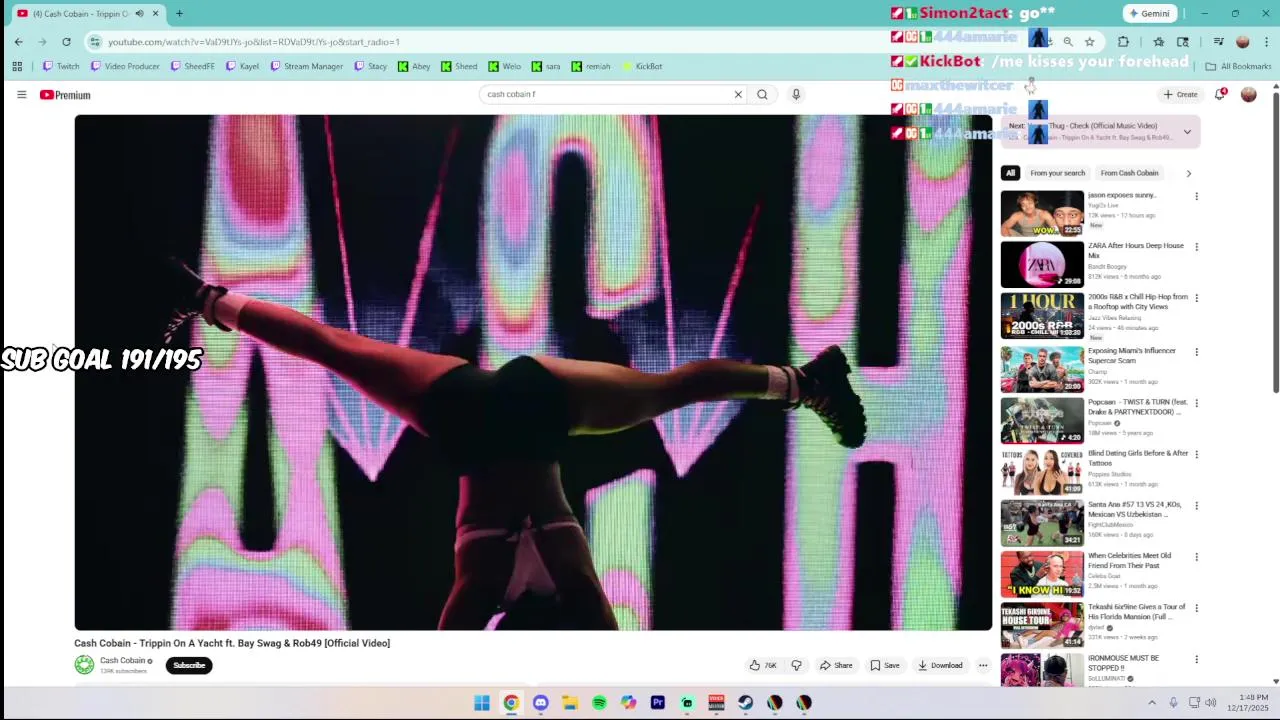Expand the Next queue panel
Image resolution: width=1280 pixels, height=720 pixels.
point(1187,132)
